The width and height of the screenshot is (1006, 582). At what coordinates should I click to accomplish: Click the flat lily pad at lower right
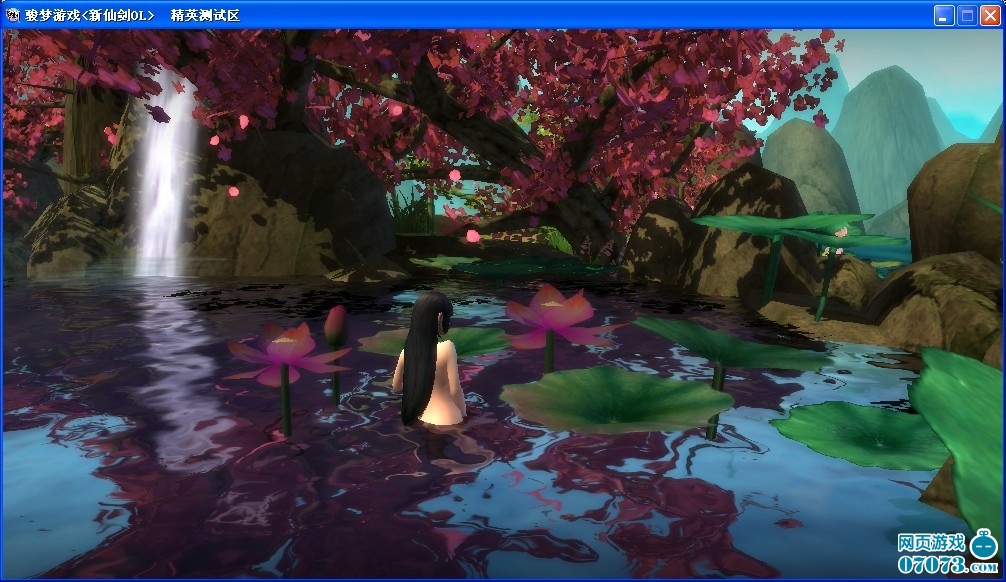(858, 434)
